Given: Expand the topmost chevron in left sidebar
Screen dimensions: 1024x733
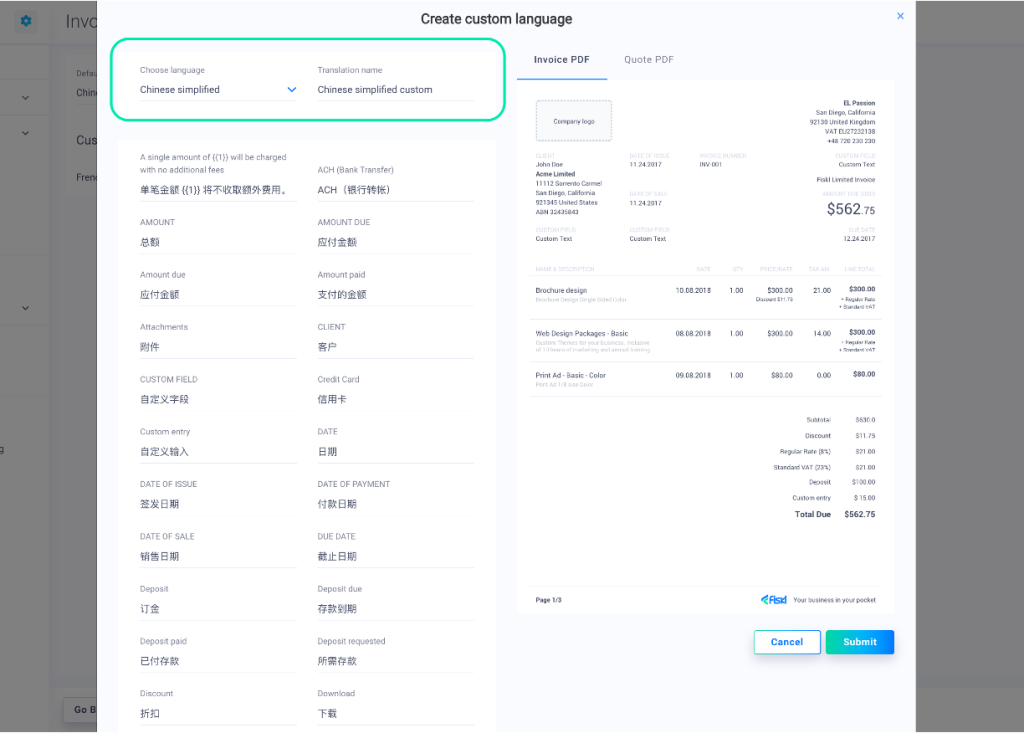Looking at the screenshot, I should click(x=26, y=98).
